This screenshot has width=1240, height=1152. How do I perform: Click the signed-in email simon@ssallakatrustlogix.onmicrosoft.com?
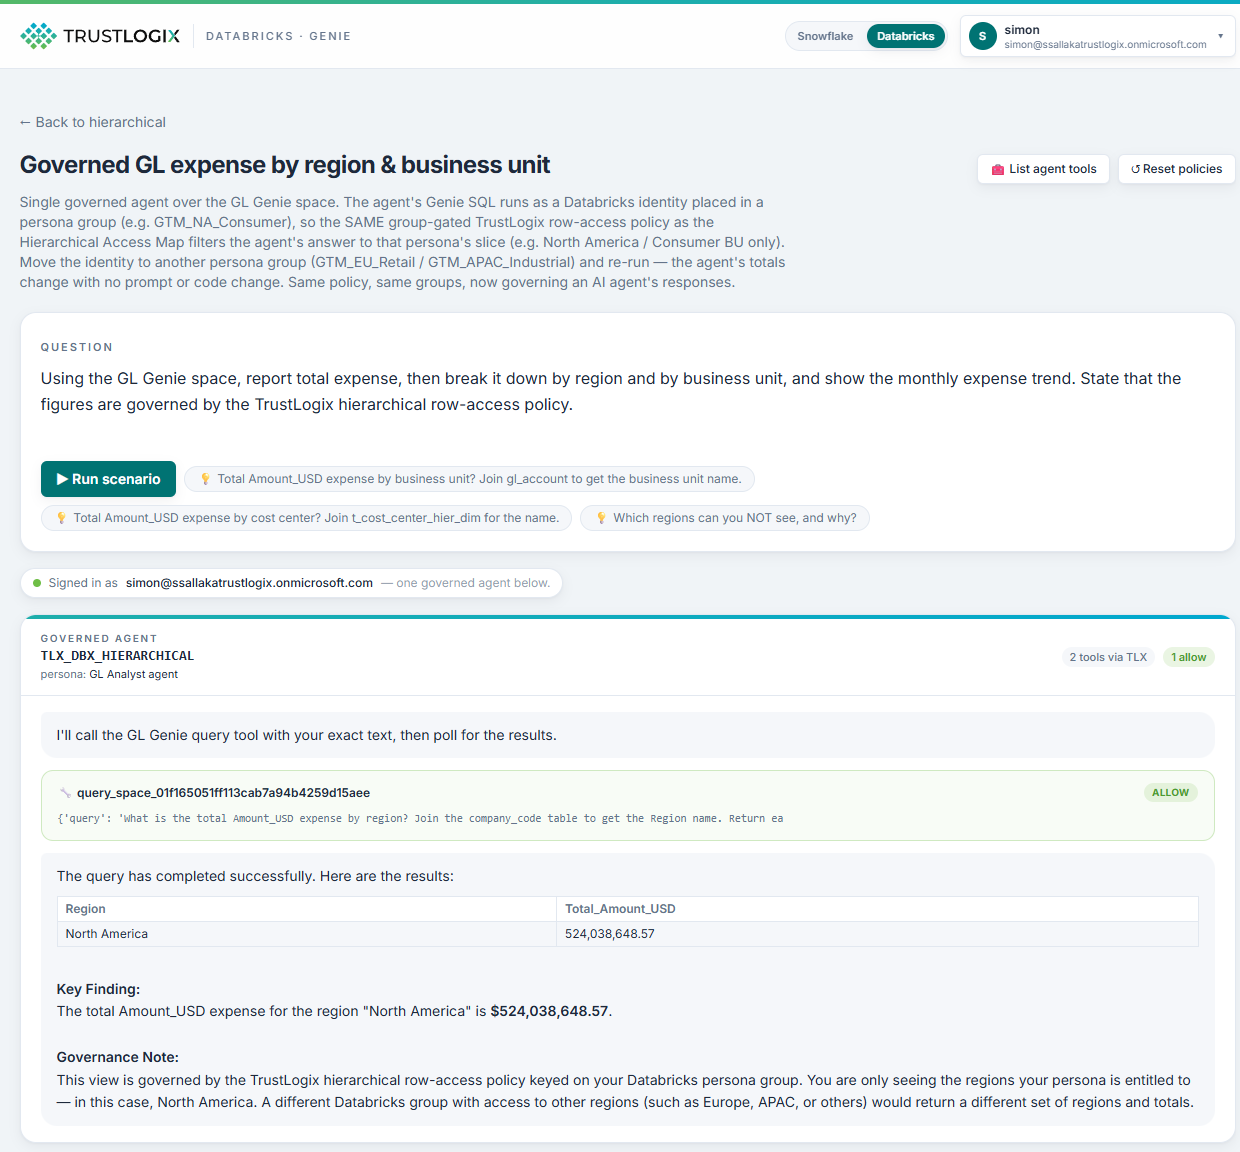(249, 583)
